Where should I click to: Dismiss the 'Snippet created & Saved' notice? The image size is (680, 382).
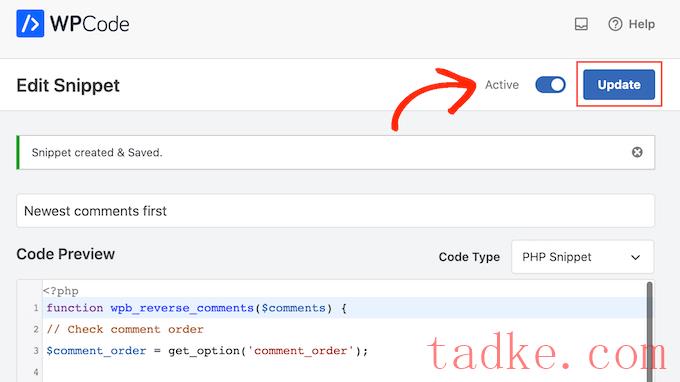[x=637, y=152]
